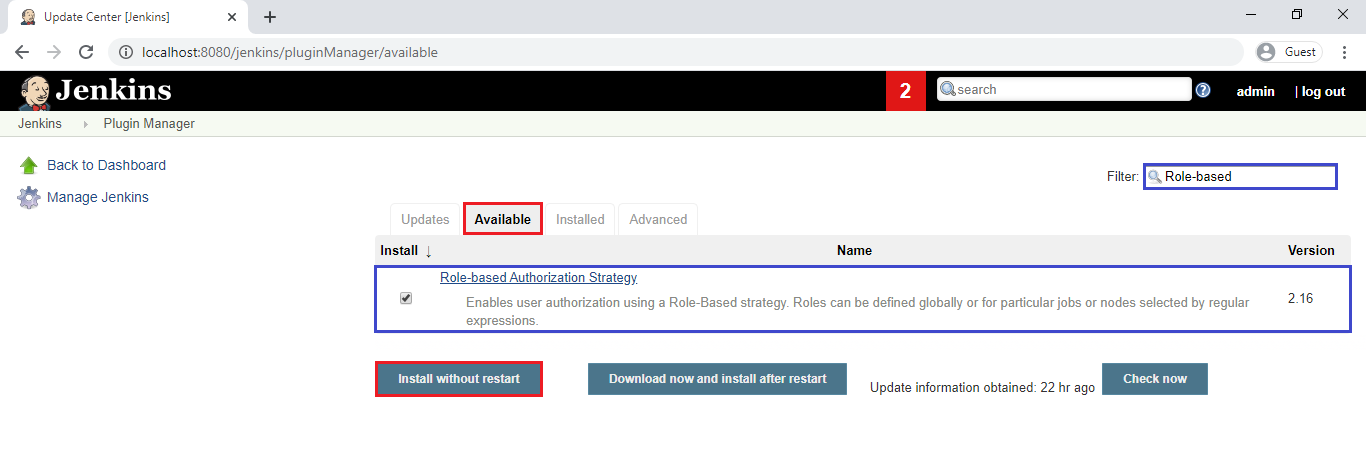
Task: Click the admin user link
Action: pyautogui.click(x=1256, y=91)
